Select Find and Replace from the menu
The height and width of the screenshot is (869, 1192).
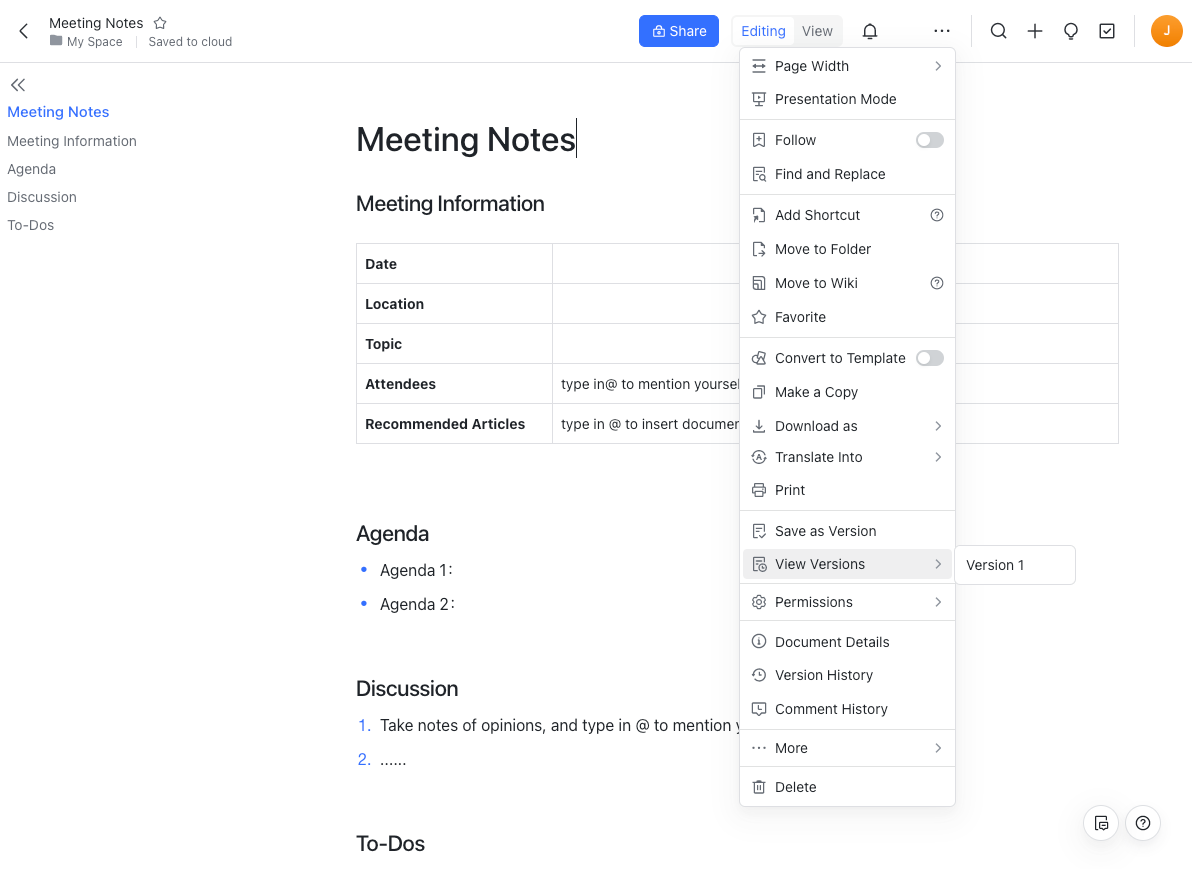[x=830, y=174]
